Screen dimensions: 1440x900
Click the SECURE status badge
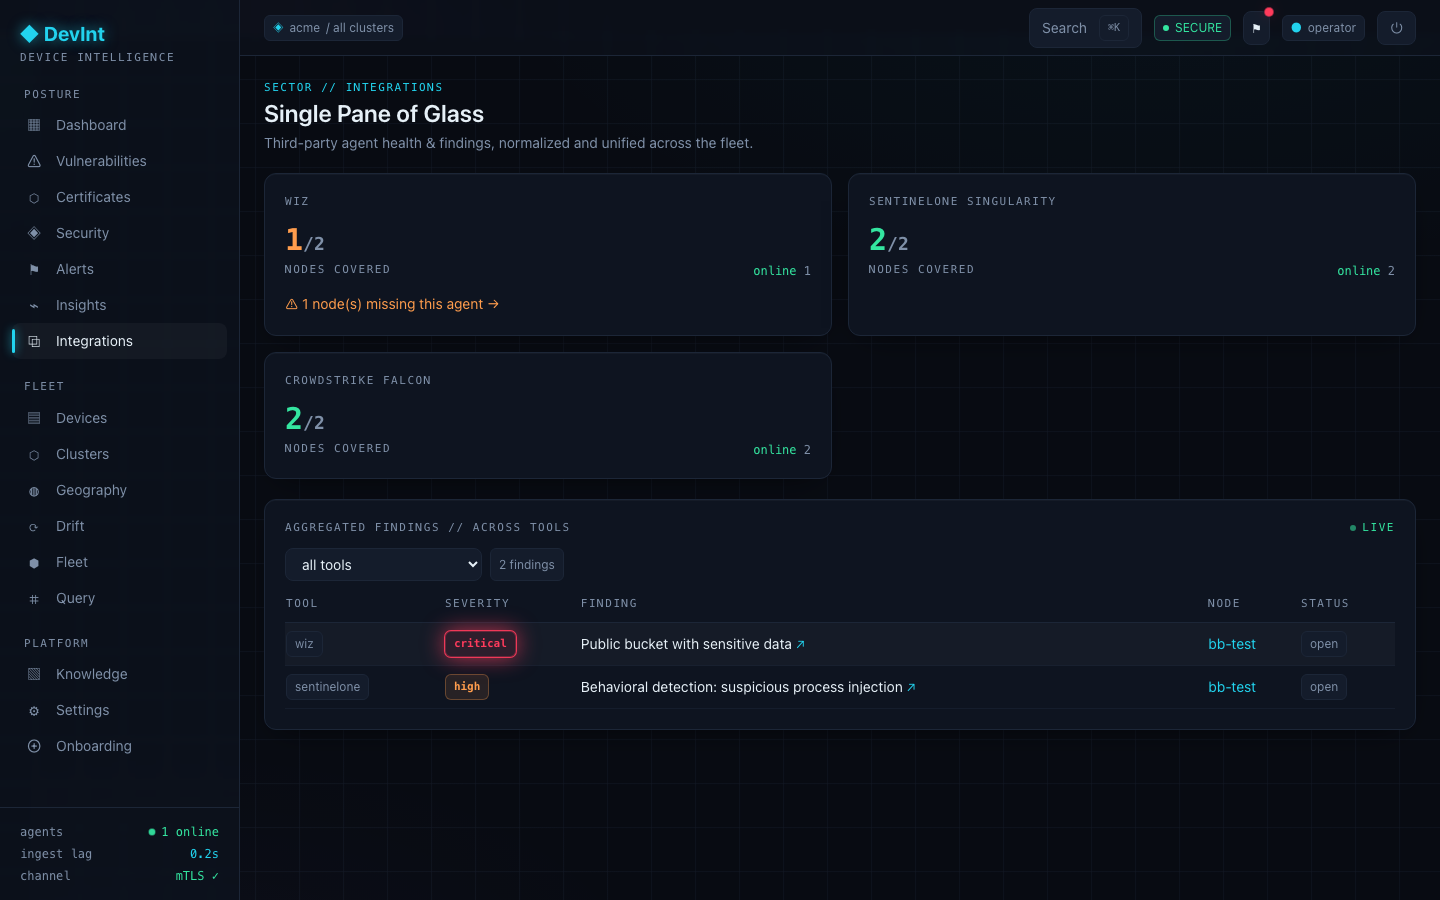[x=1192, y=28]
